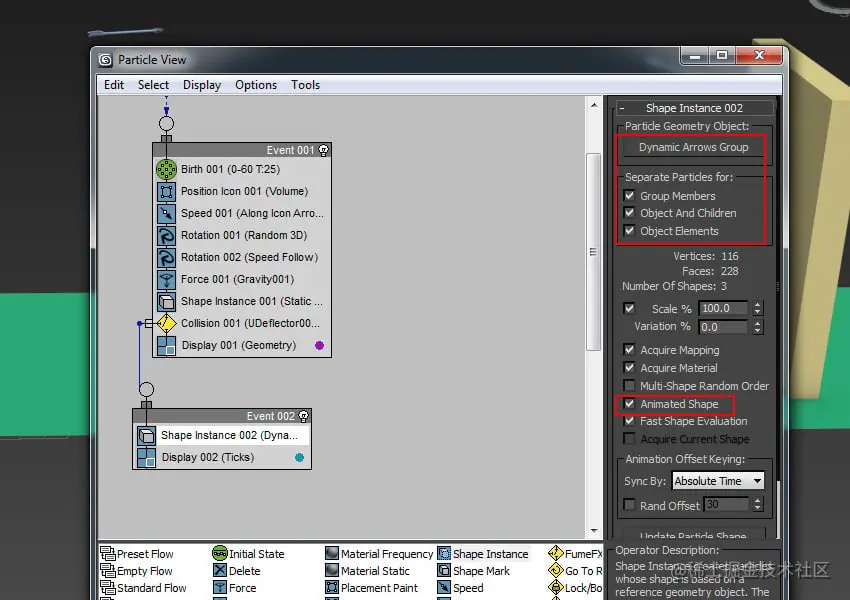Click the Dynamic Arrows Group button

click(693, 147)
